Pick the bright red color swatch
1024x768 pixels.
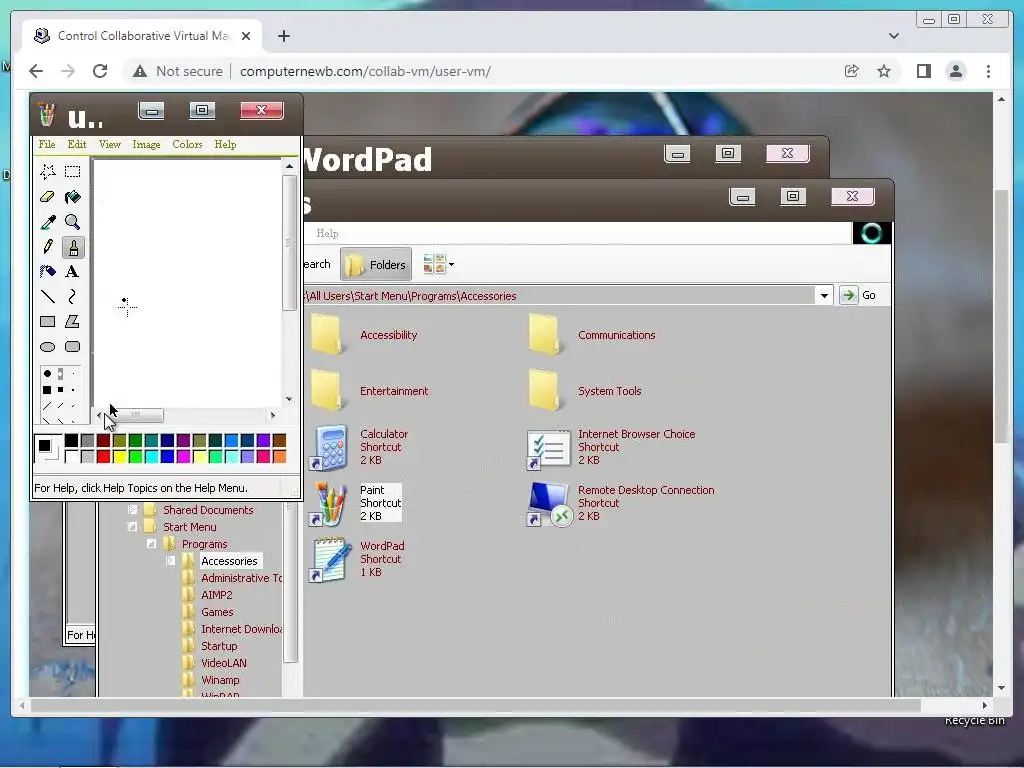point(103,456)
